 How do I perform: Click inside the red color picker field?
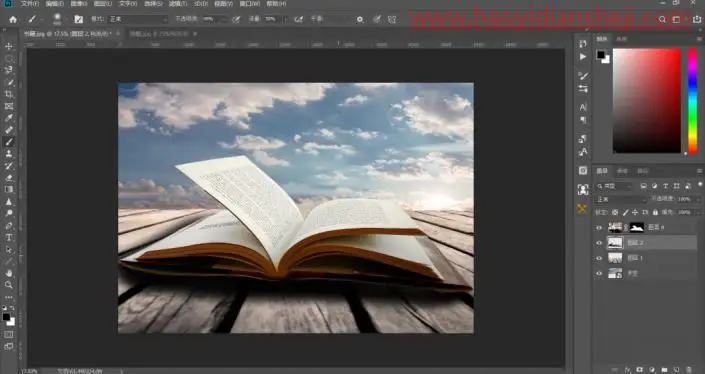(x=647, y=101)
